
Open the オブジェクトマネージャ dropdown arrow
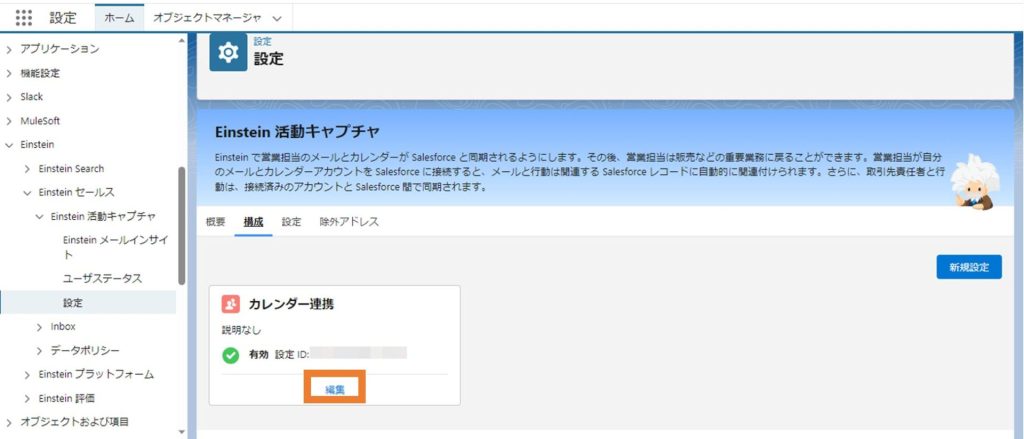(x=276, y=18)
